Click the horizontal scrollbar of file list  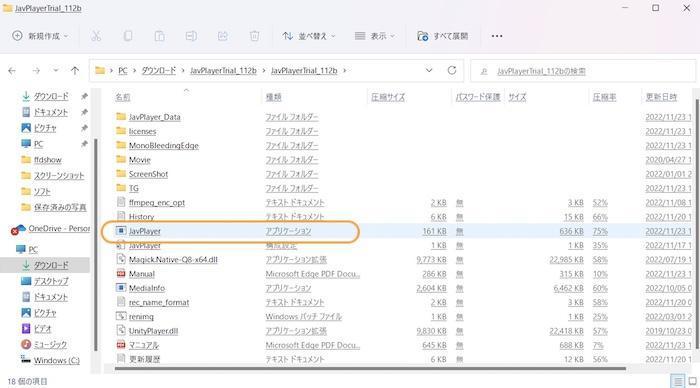[x=370, y=368]
